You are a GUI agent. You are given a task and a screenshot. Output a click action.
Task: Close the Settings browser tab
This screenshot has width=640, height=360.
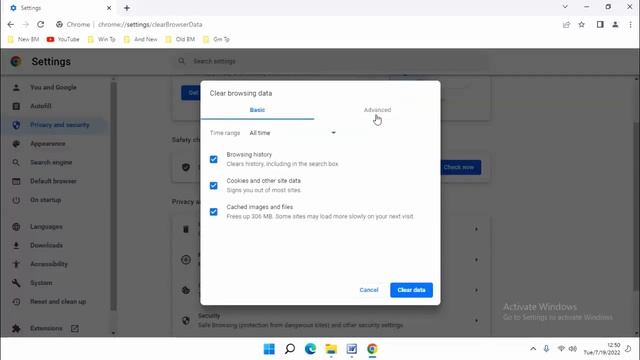[109, 8]
